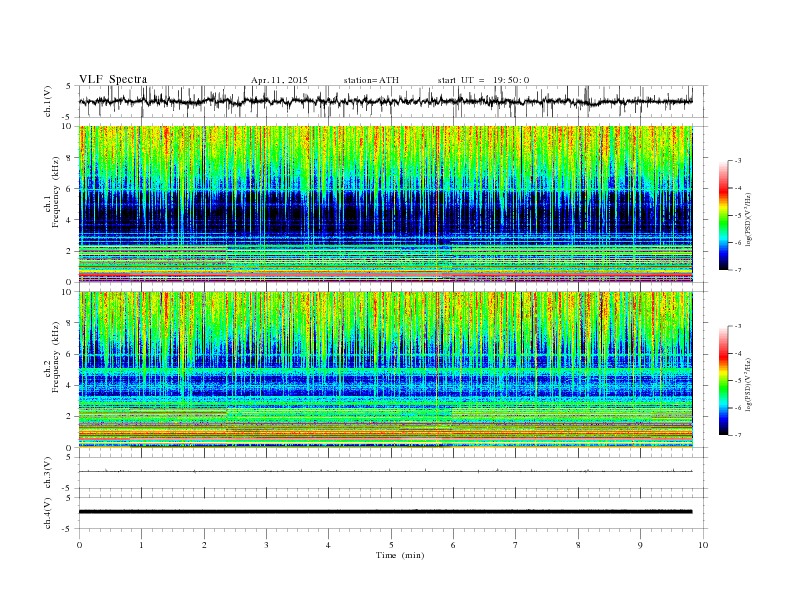This screenshot has height=612, width=792.
Task: Click "-5" on the ch.2 color scale
Action: [x=738, y=381]
